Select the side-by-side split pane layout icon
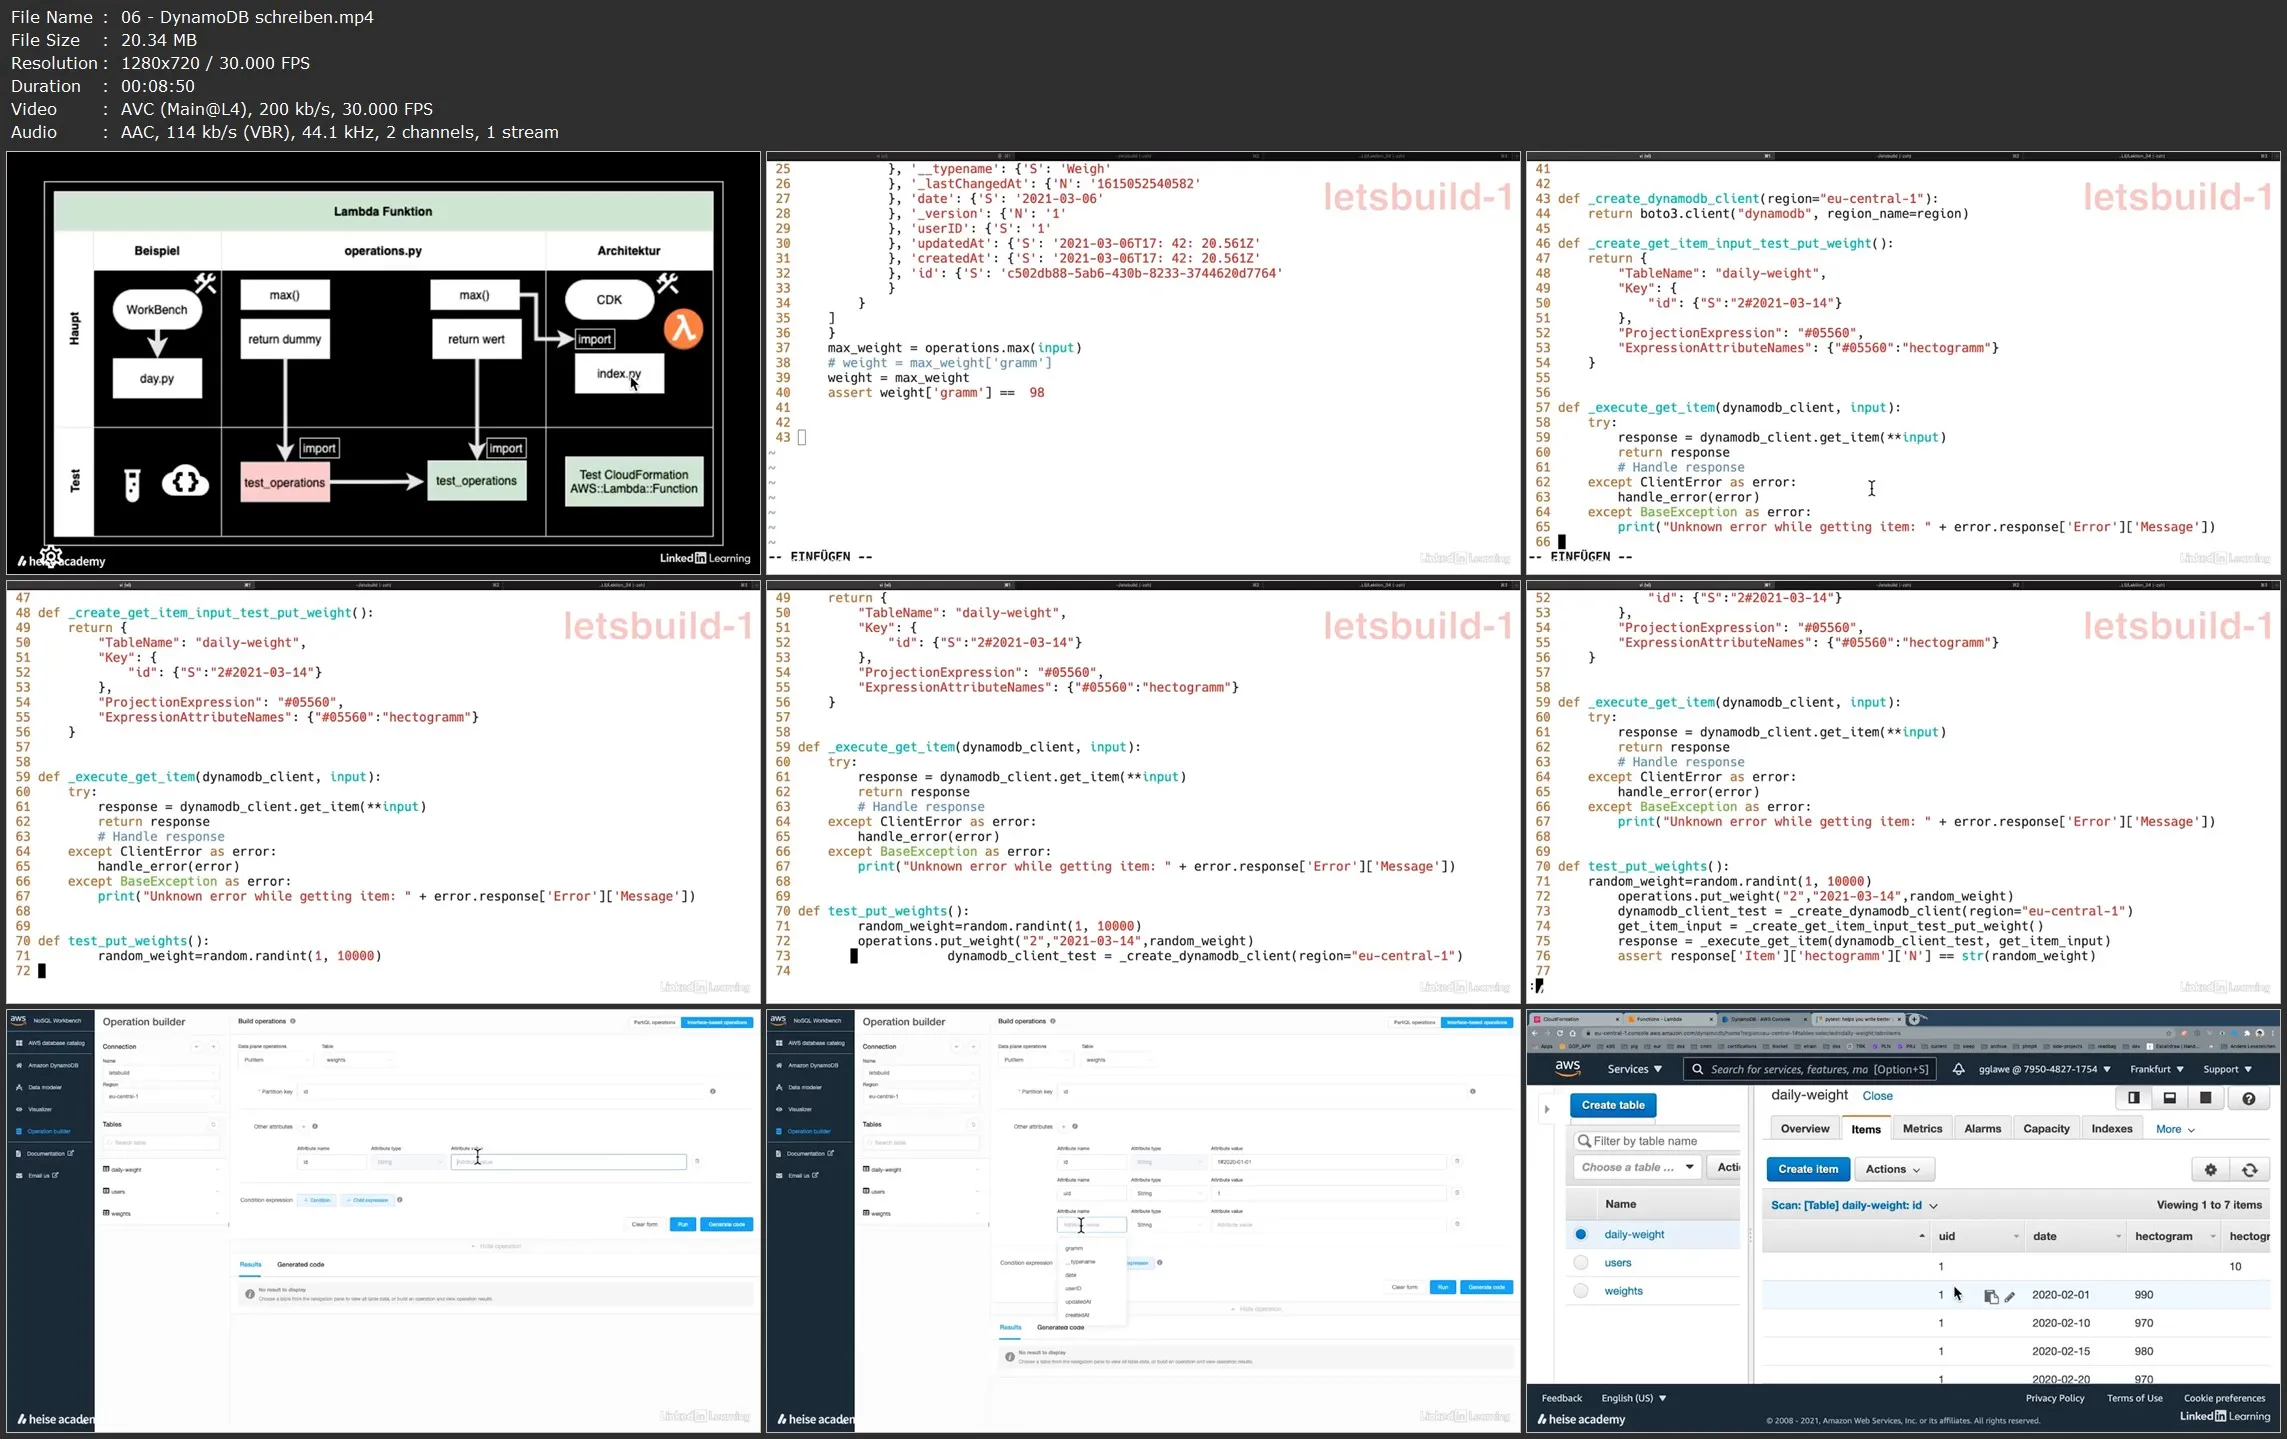2287x1439 pixels. pyautogui.click(x=2133, y=1098)
